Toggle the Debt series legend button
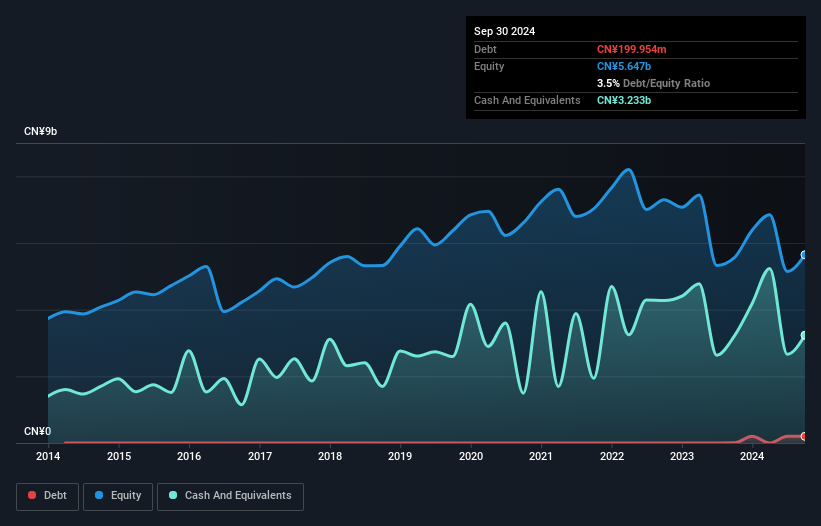This screenshot has height=526, width=821. point(48,496)
